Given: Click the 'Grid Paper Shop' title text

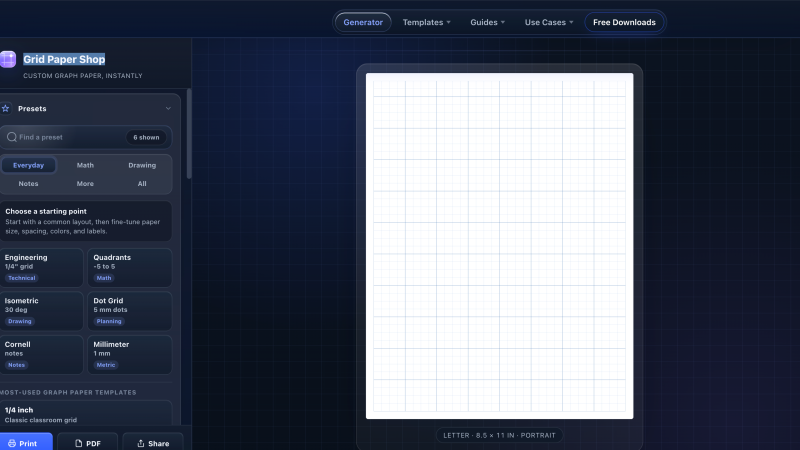Looking at the screenshot, I should 64,59.
